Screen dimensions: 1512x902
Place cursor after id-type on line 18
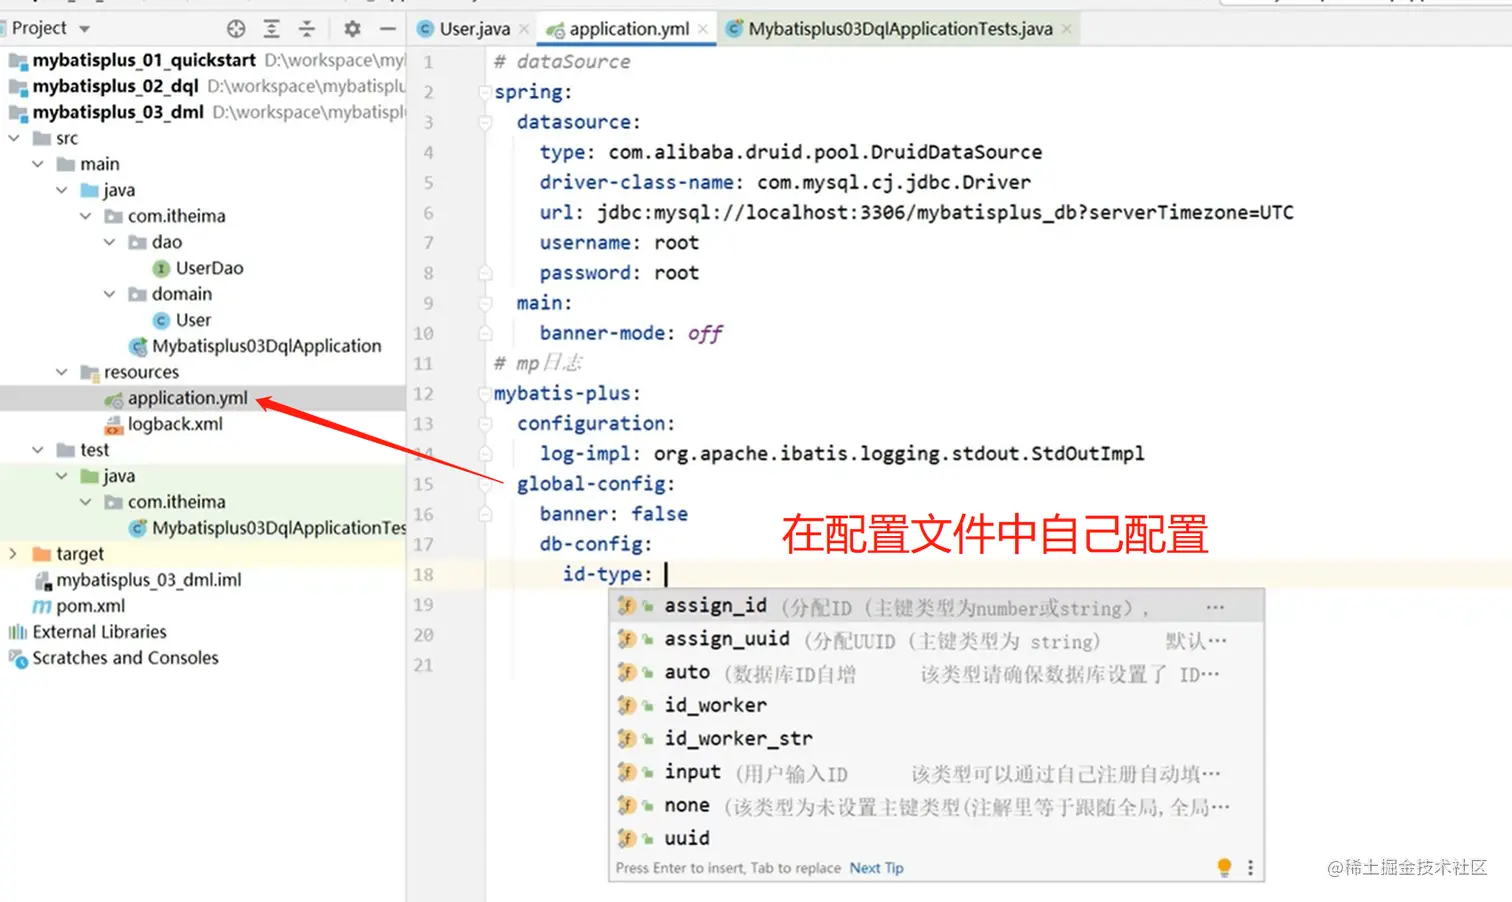coord(666,574)
